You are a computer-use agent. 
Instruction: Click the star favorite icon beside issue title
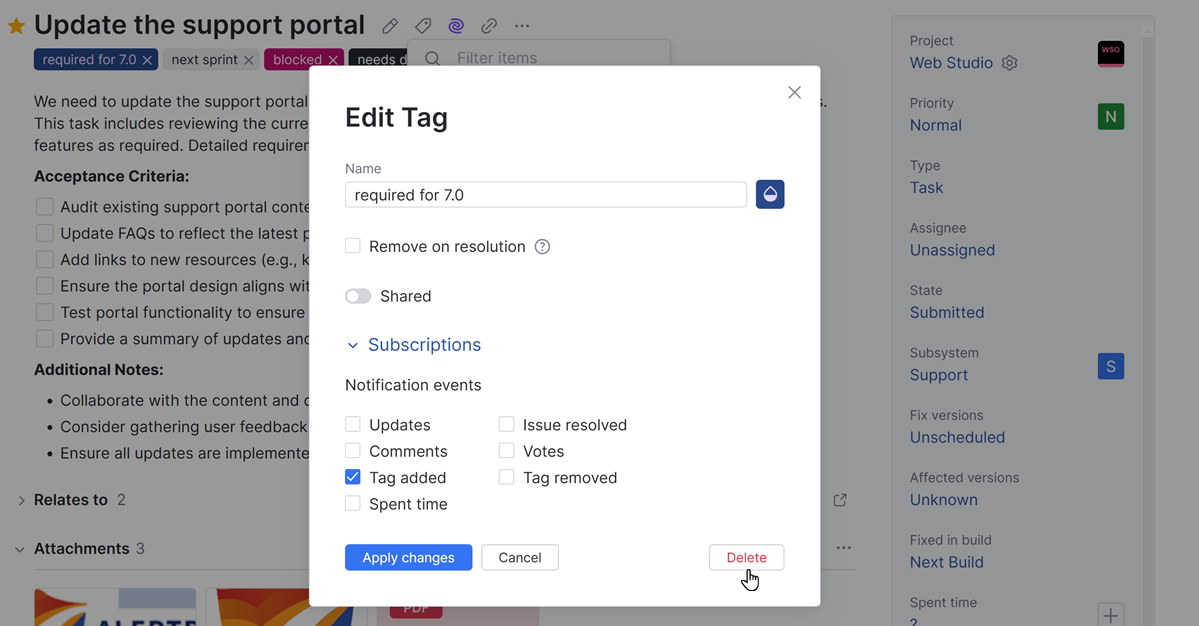point(16,24)
